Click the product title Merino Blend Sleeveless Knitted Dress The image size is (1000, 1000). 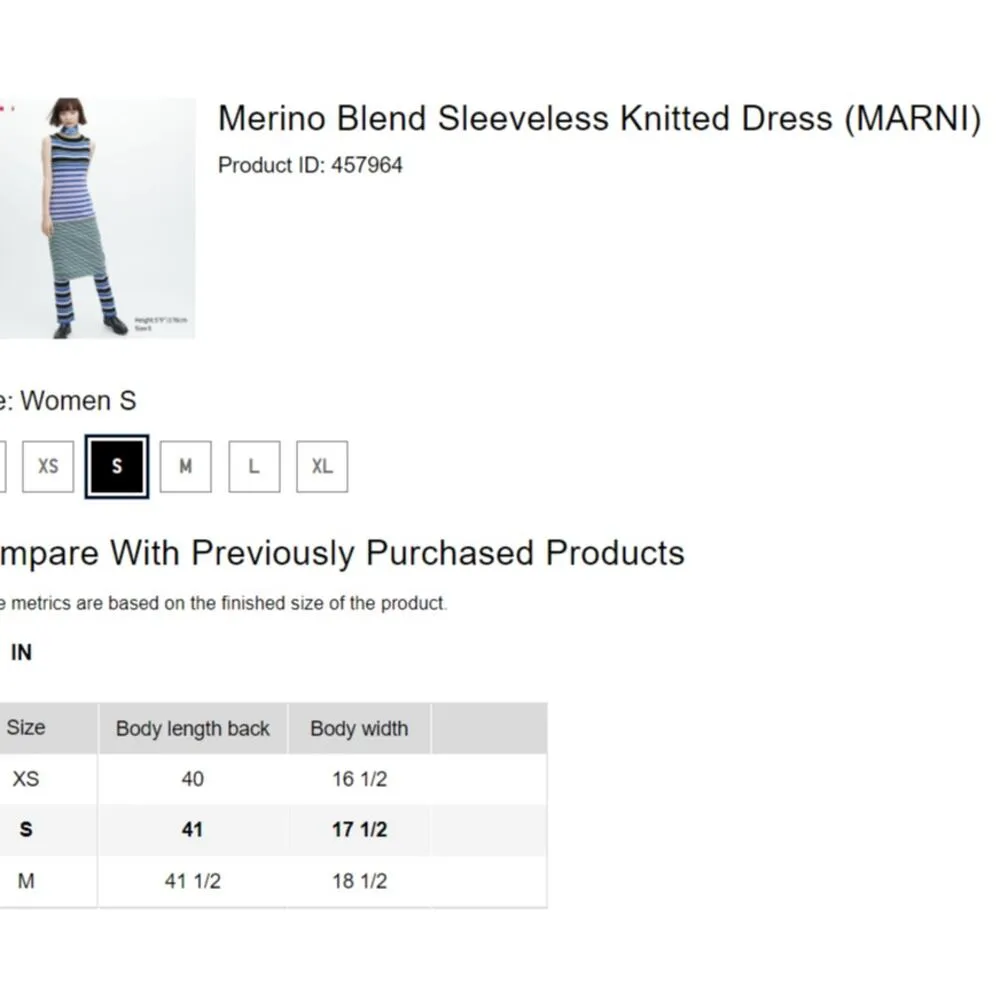[x=600, y=118]
